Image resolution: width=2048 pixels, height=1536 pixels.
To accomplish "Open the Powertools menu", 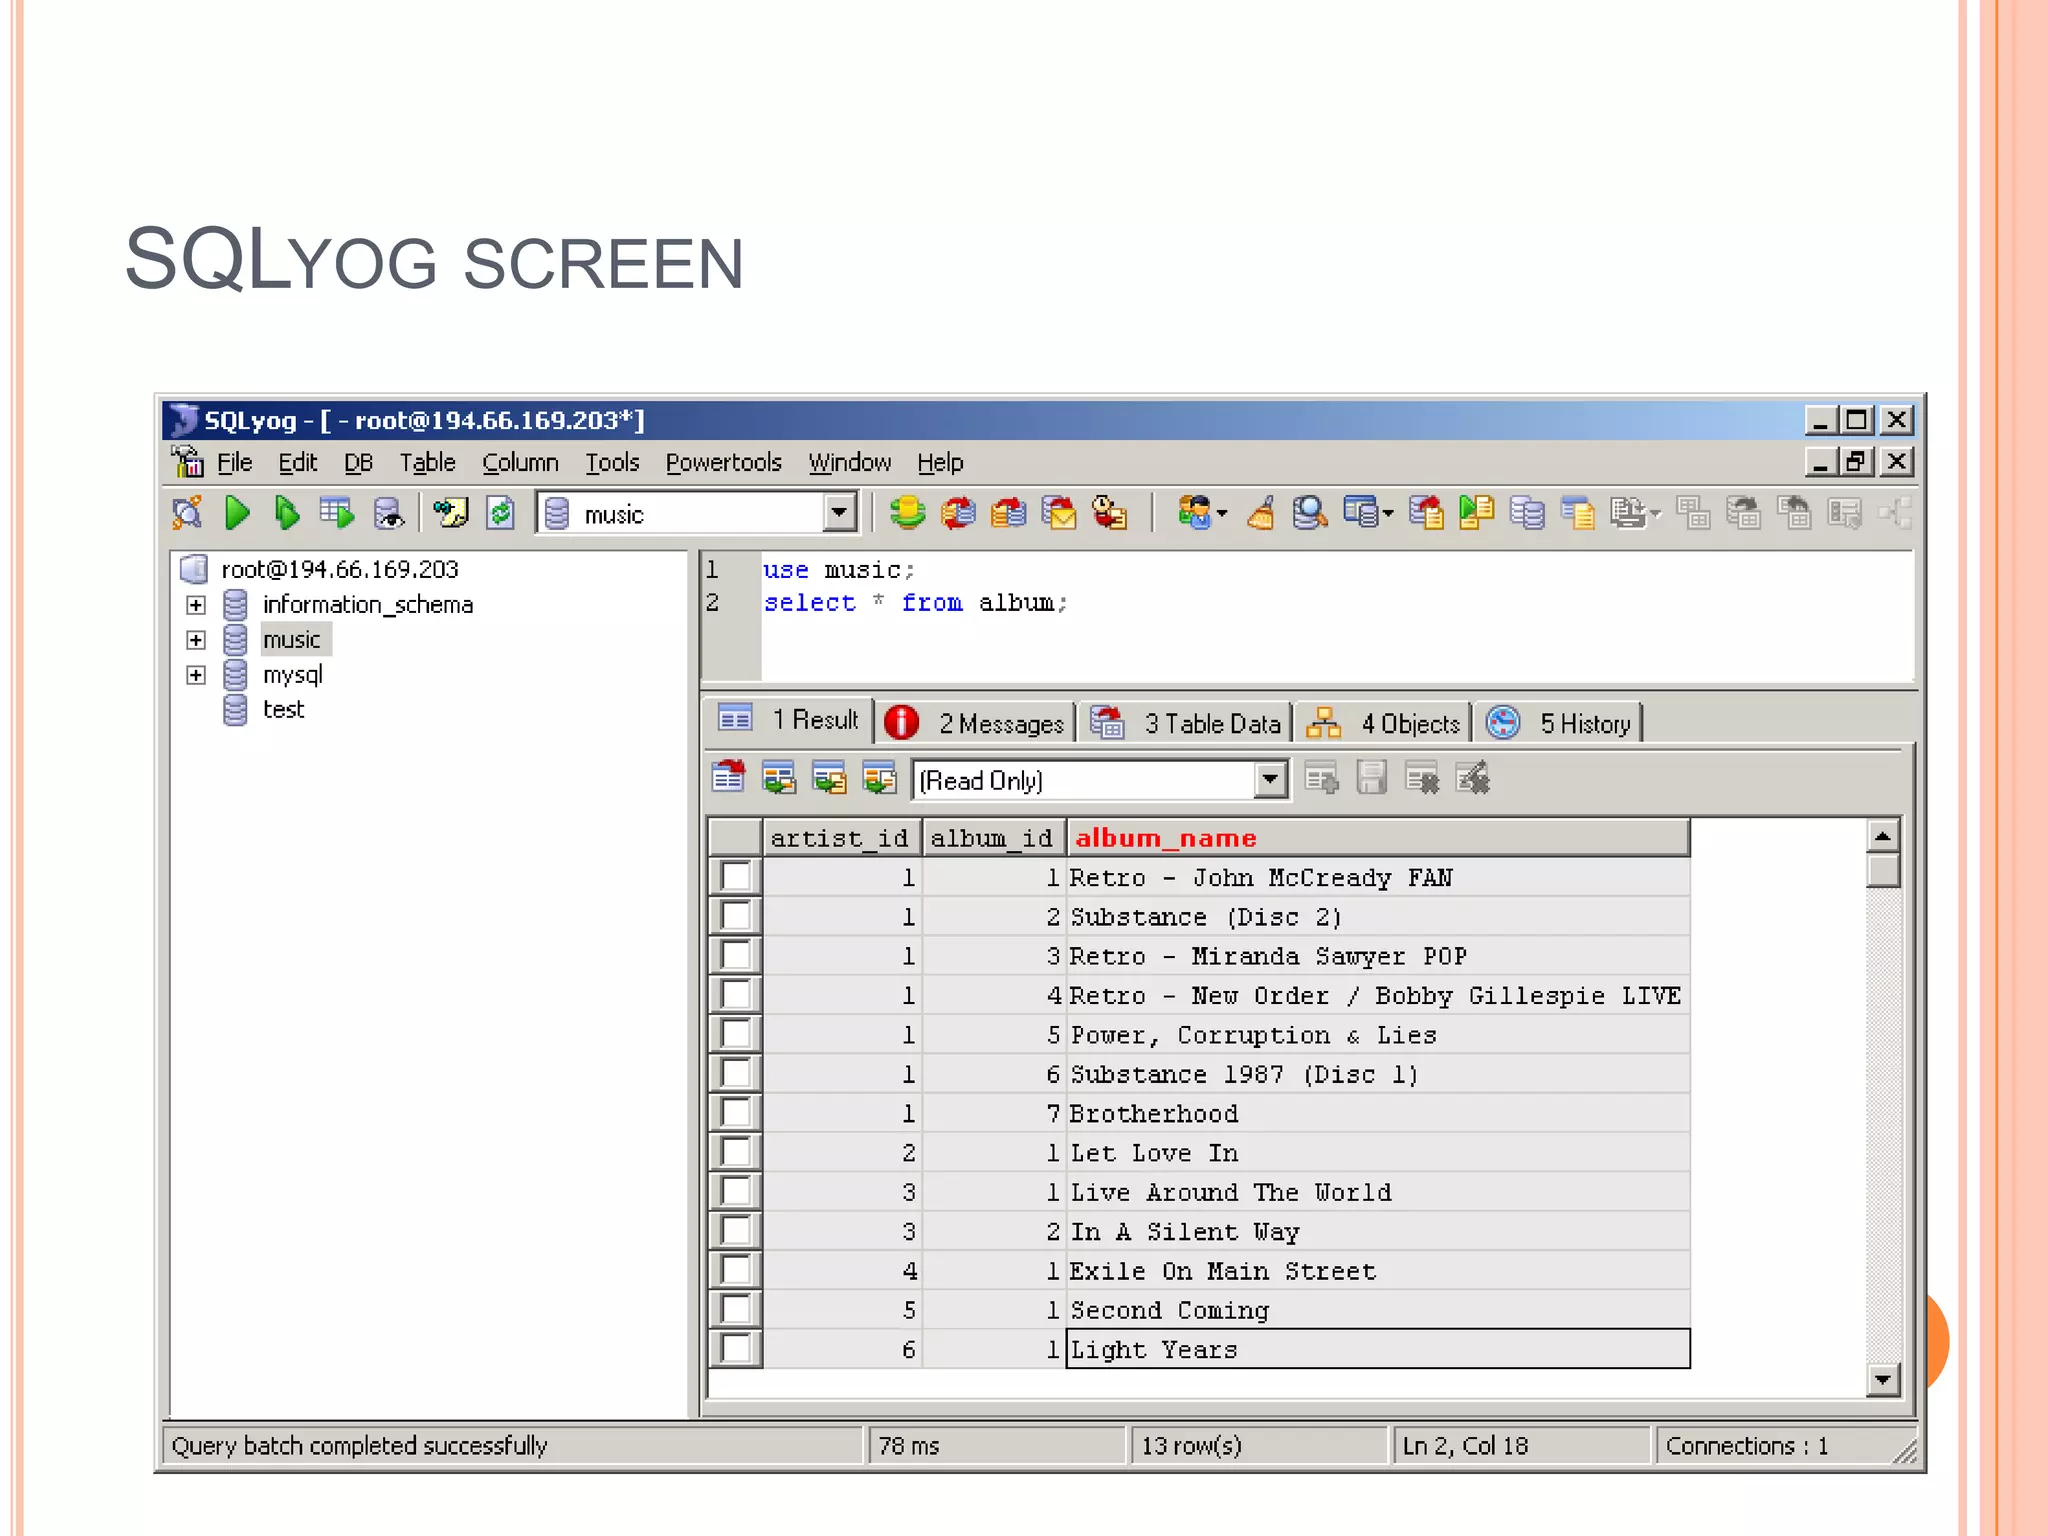I will pyautogui.click(x=723, y=463).
